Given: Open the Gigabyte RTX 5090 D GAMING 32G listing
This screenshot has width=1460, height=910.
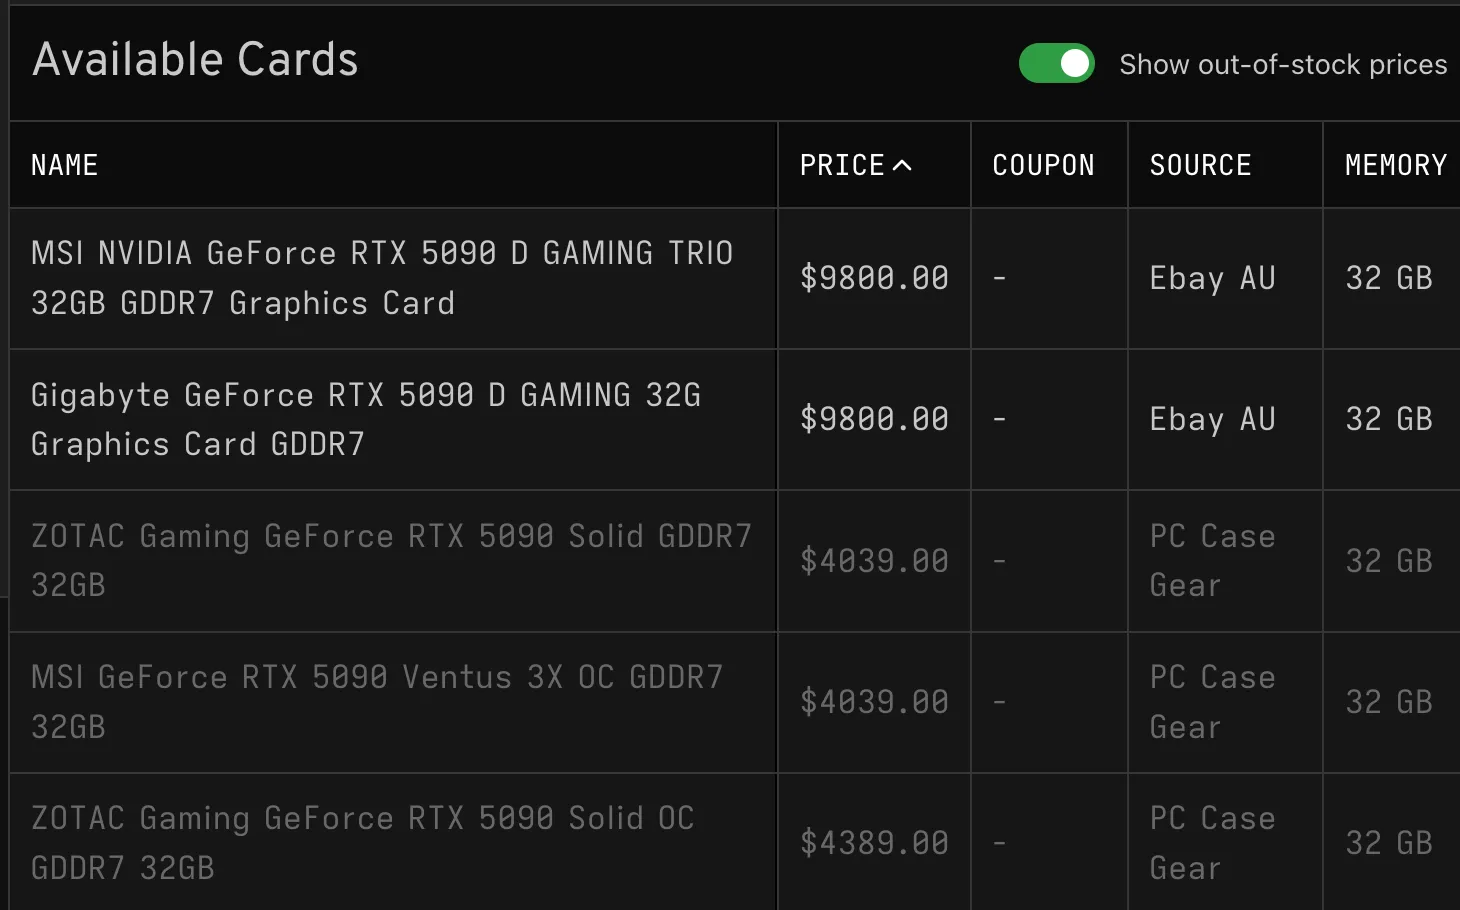Looking at the screenshot, I should (x=365, y=419).
